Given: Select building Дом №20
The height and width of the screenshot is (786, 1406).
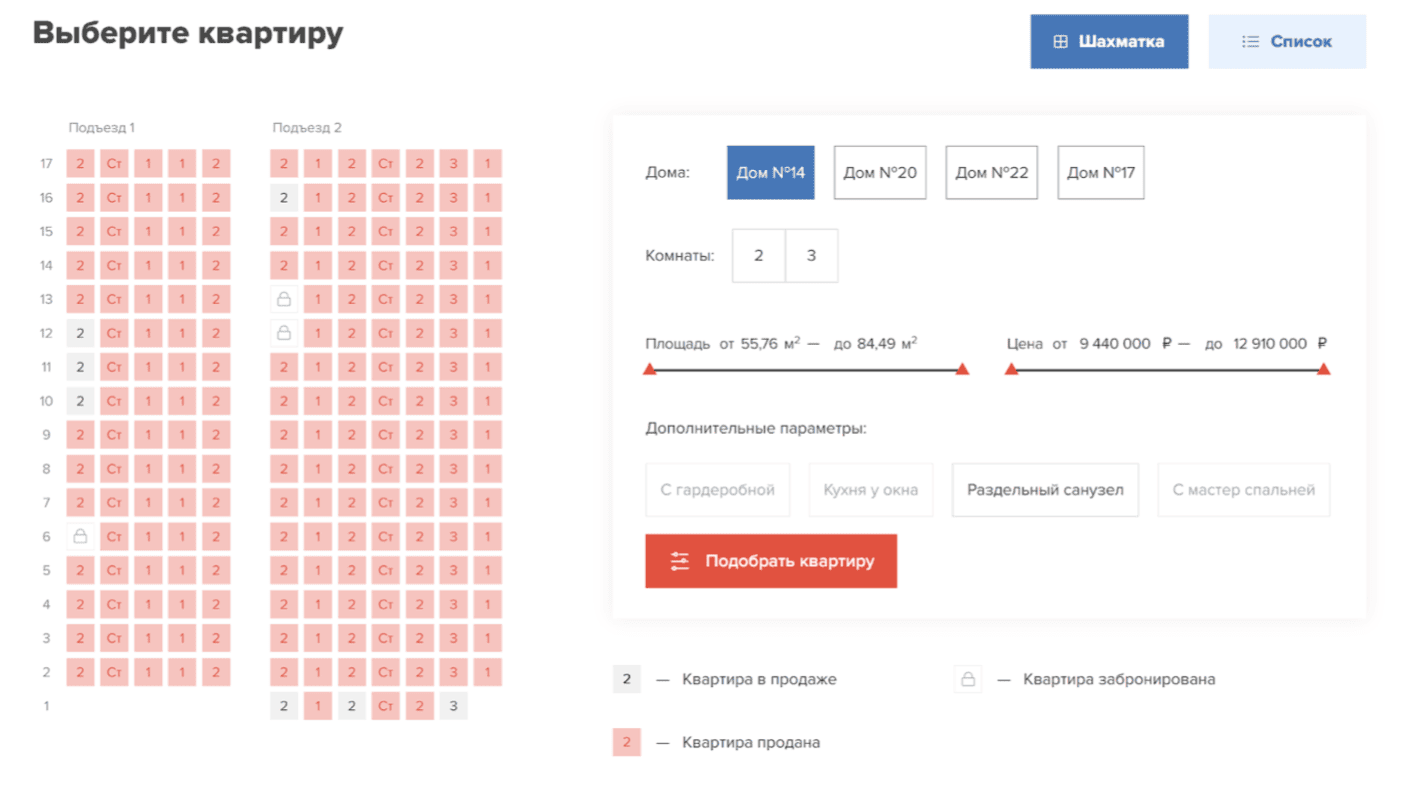Looking at the screenshot, I should click(x=880, y=173).
